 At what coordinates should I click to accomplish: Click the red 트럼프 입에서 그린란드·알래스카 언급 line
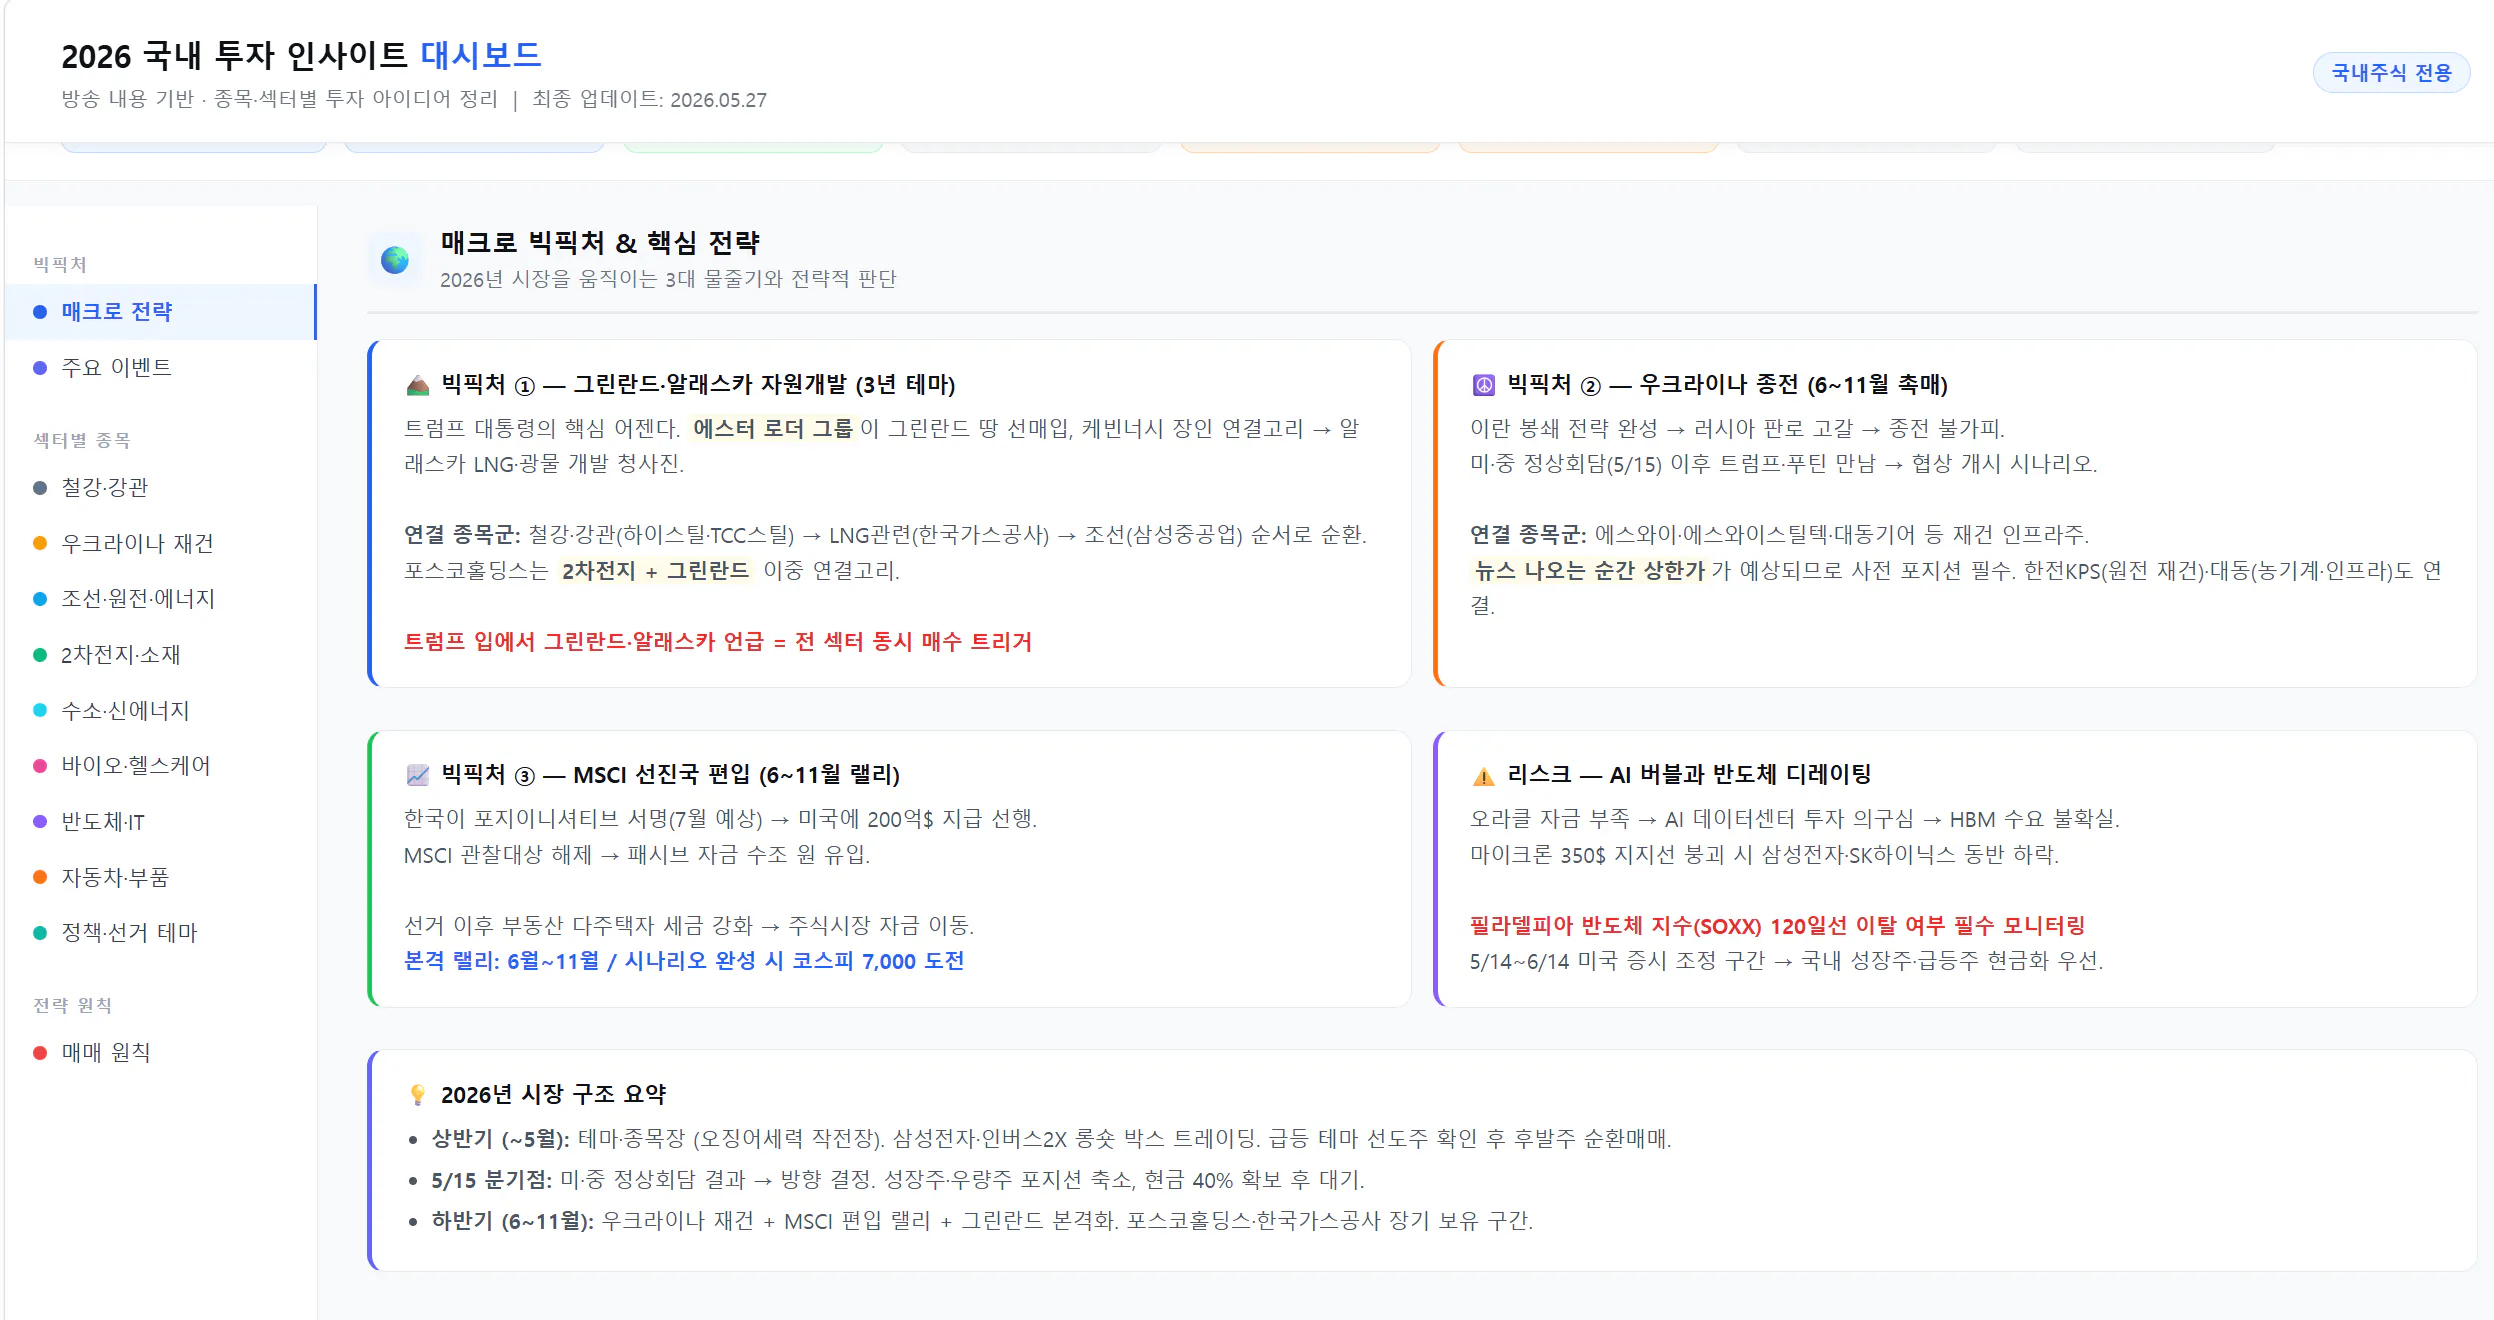pyautogui.click(x=717, y=642)
